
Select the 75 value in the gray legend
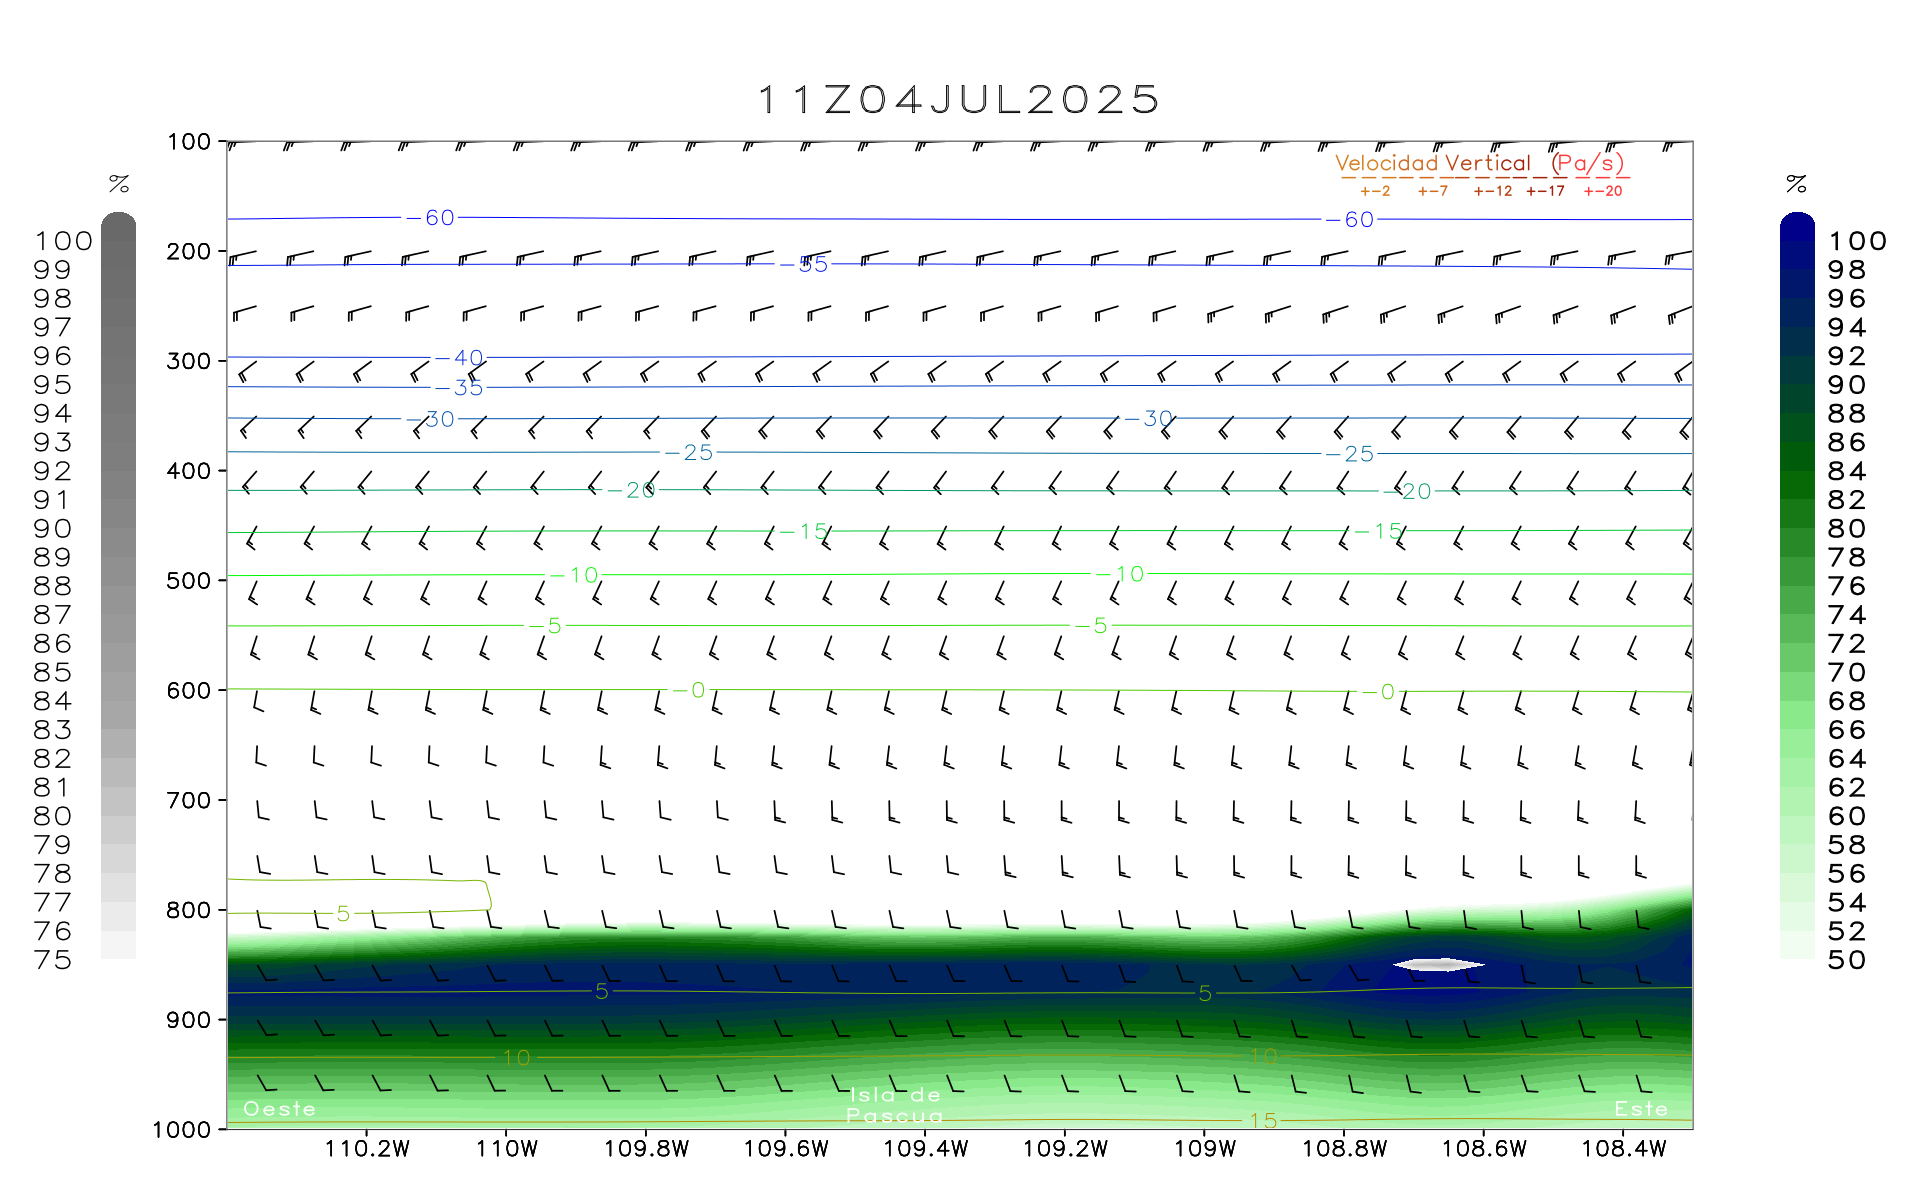click(52, 960)
